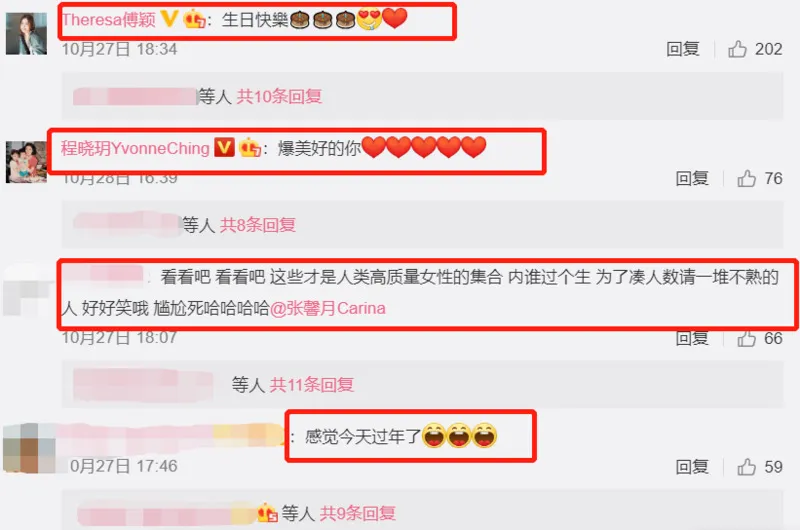Open Theresa傅颖's profile avatar
Image resolution: width=800 pixels, height=530 pixels.
[x=27, y=33]
